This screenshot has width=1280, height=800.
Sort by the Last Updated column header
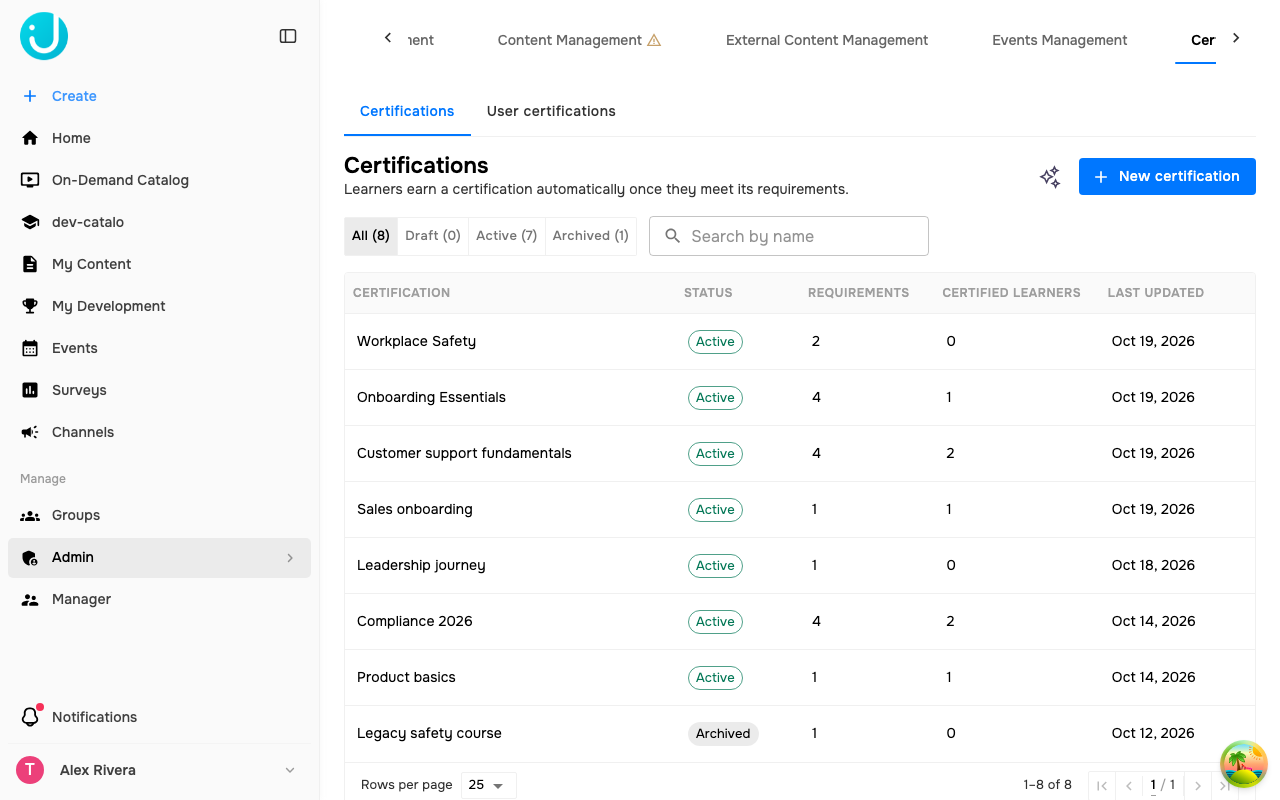coord(1155,293)
